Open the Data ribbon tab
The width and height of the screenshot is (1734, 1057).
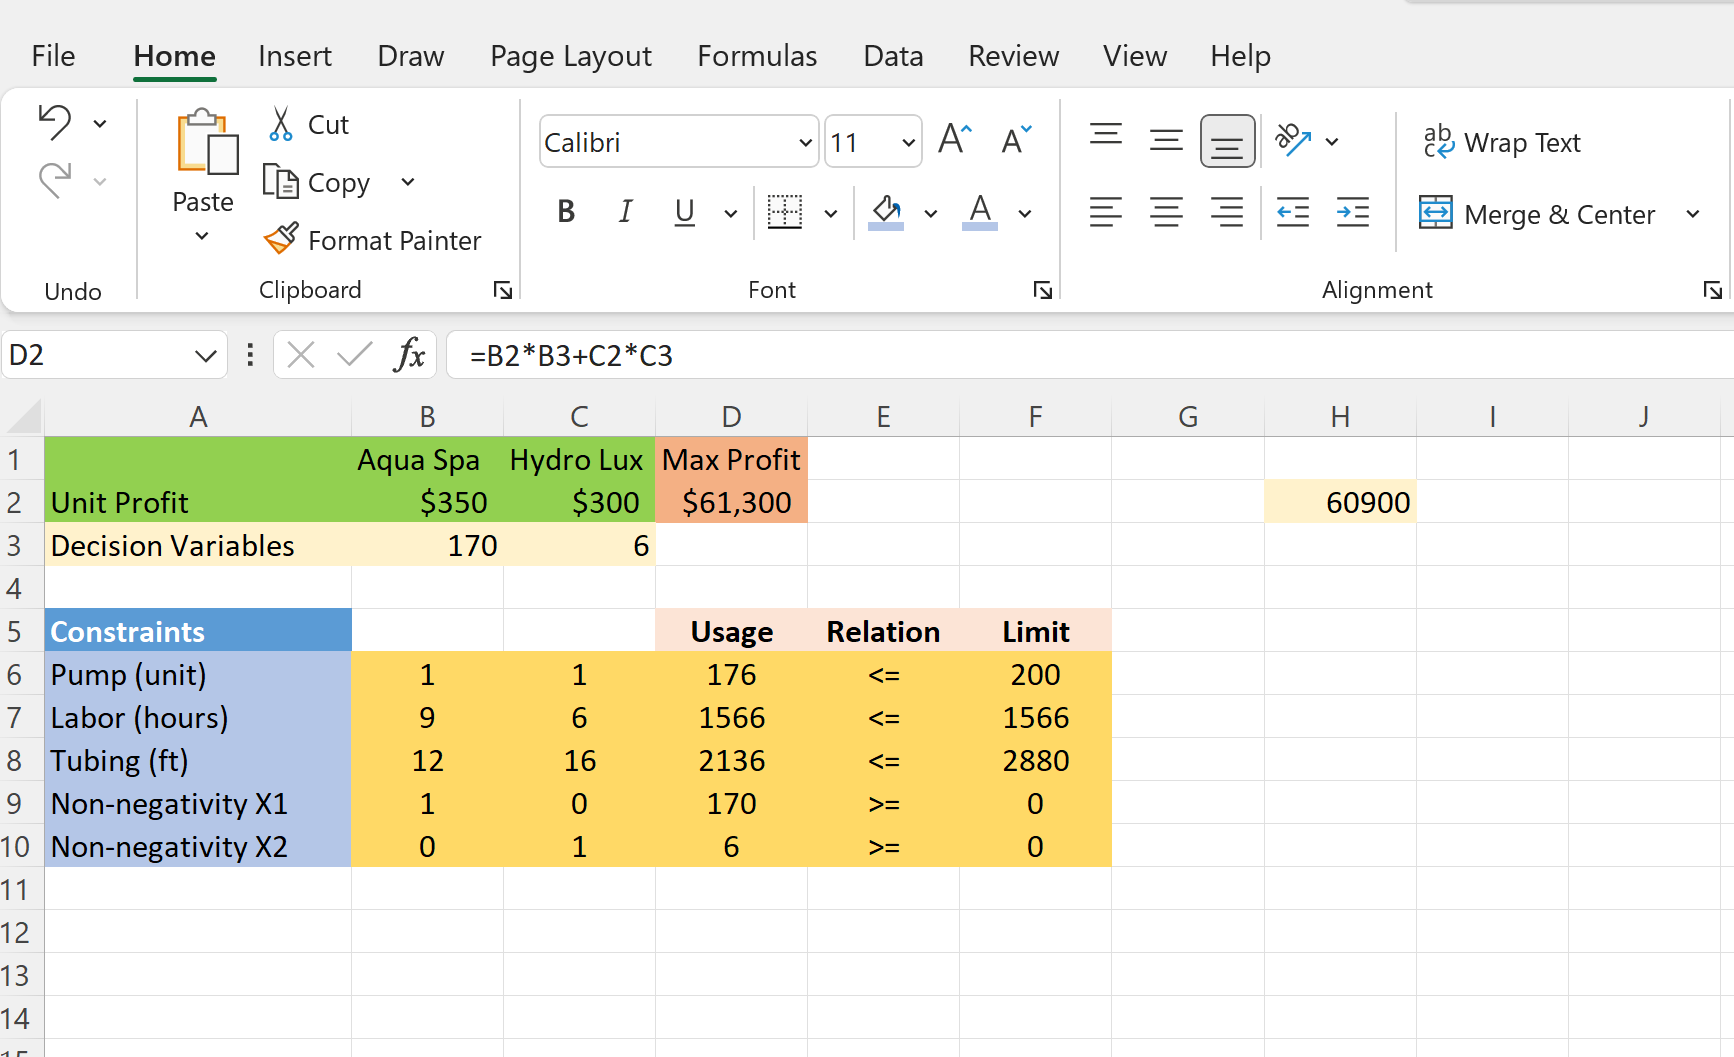click(893, 56)
